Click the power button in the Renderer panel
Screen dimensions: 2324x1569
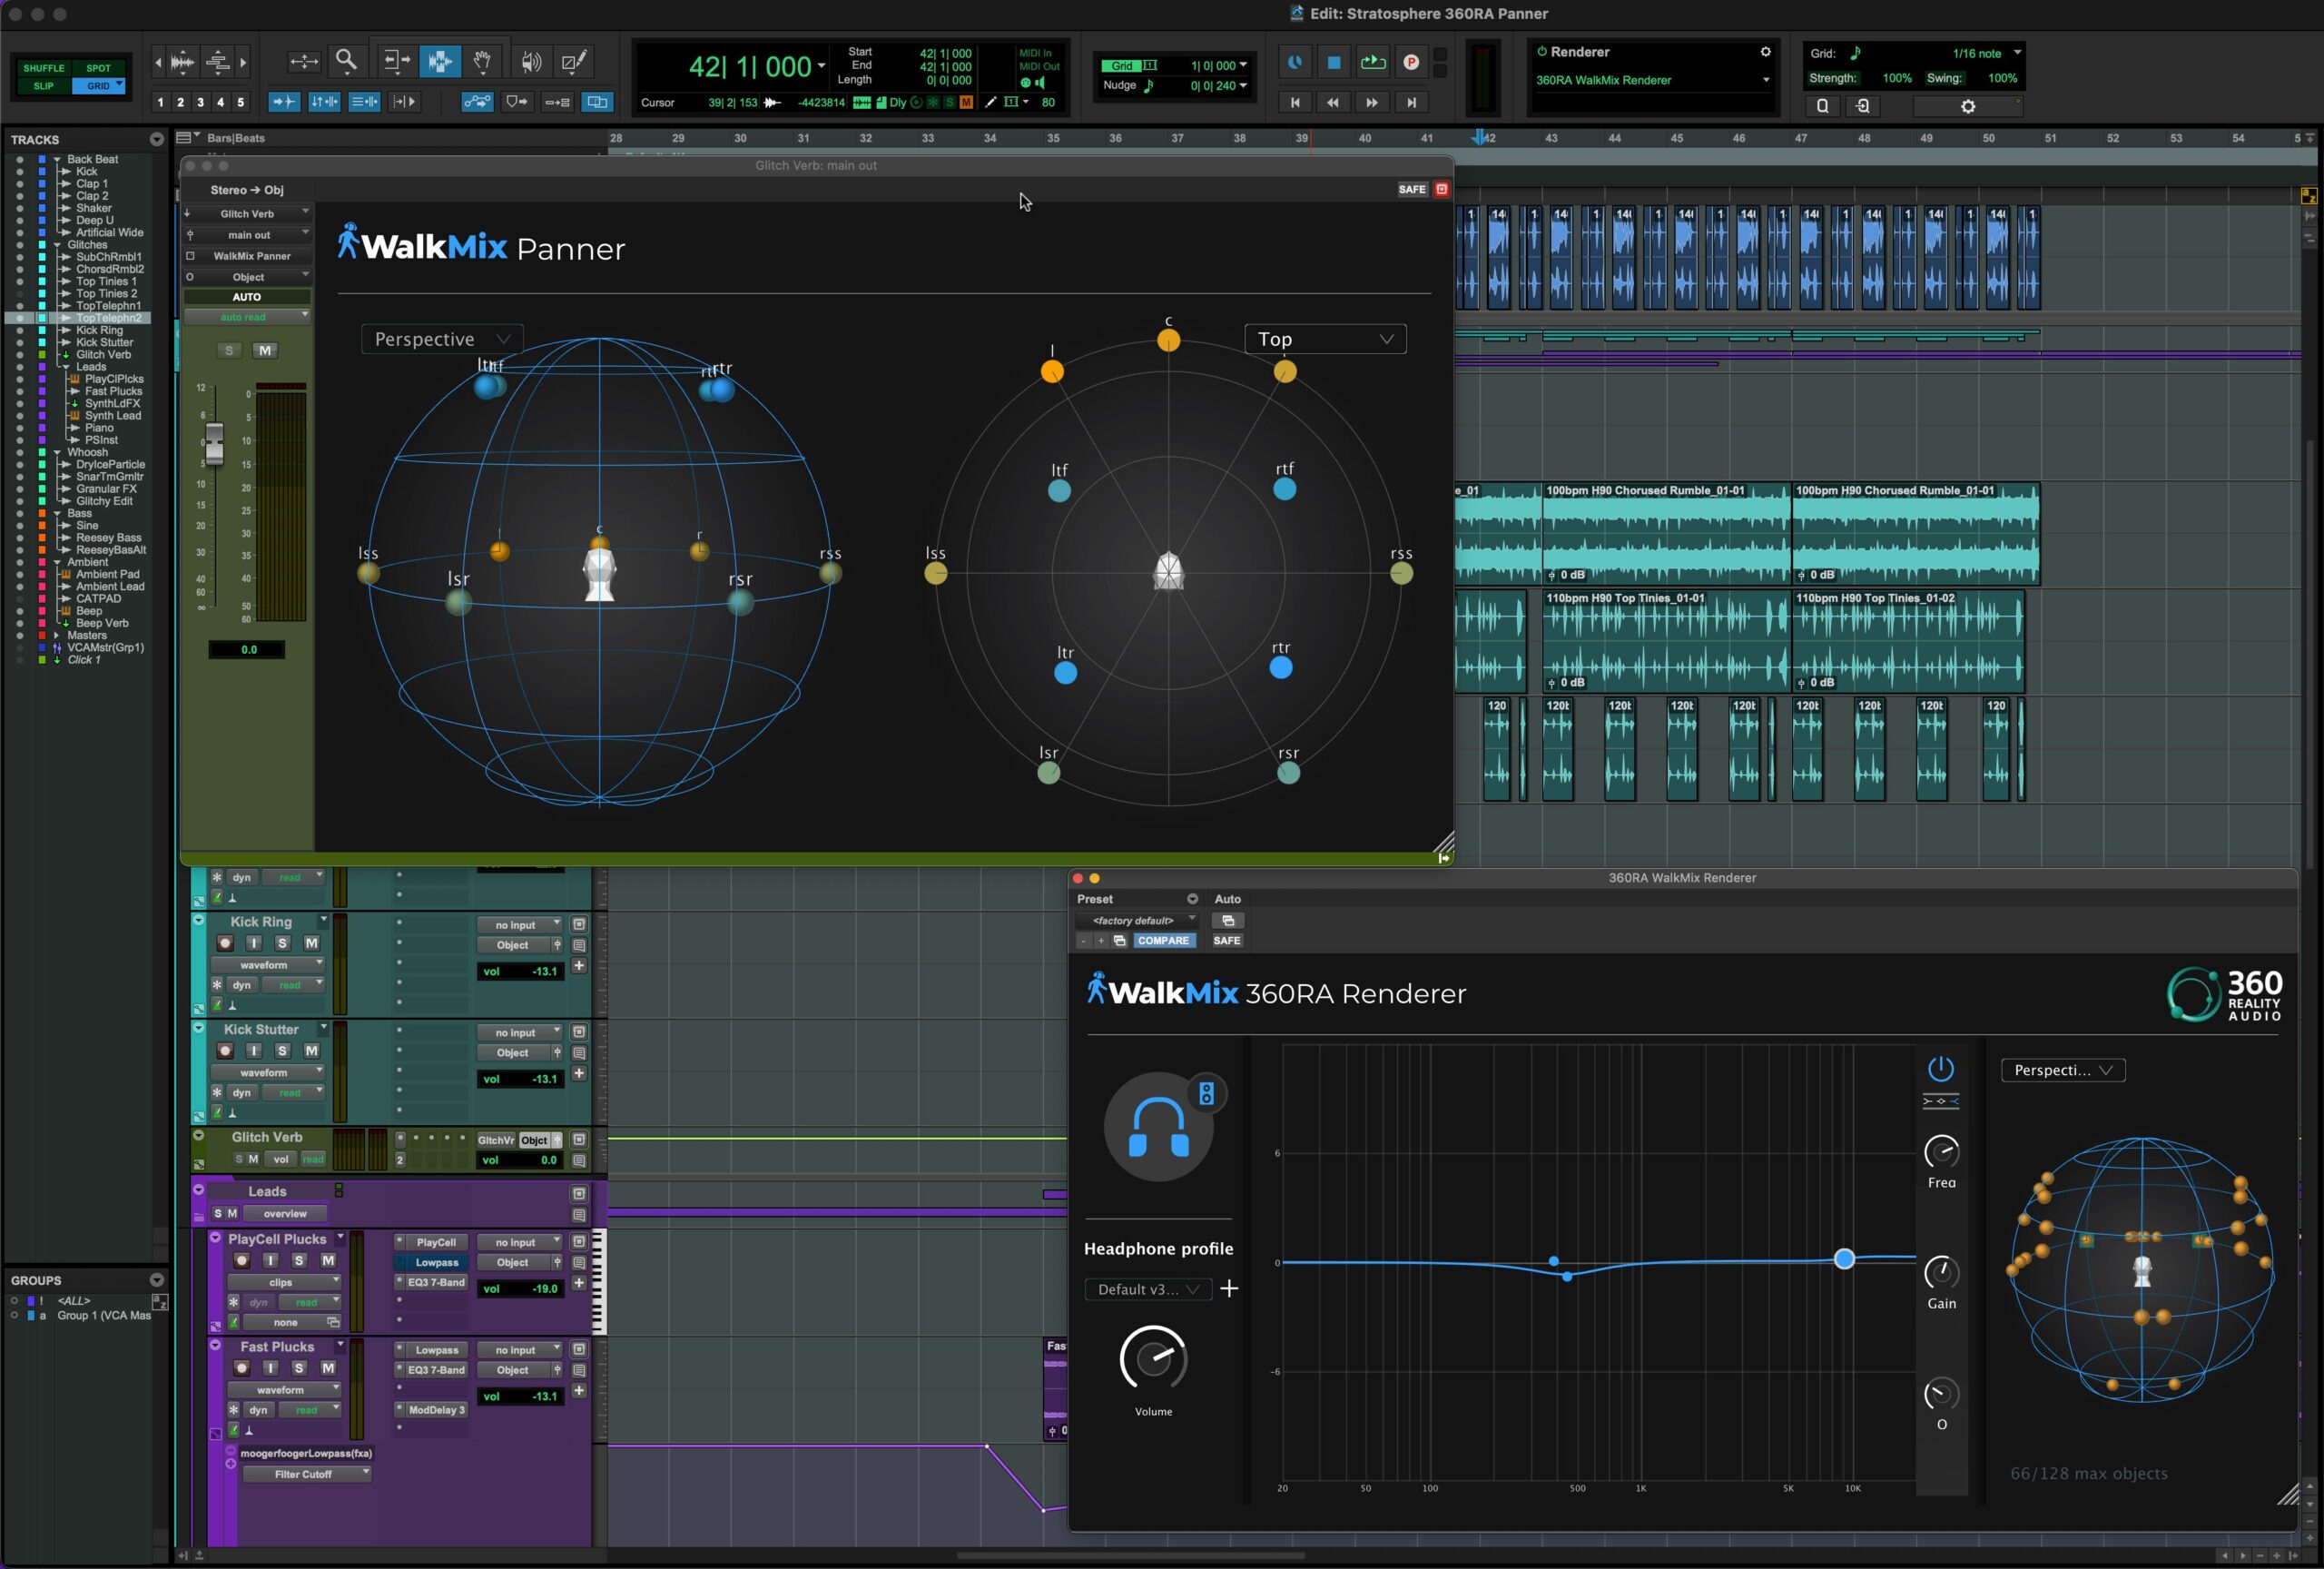pyautogui.click(x=1941, y=1069)
